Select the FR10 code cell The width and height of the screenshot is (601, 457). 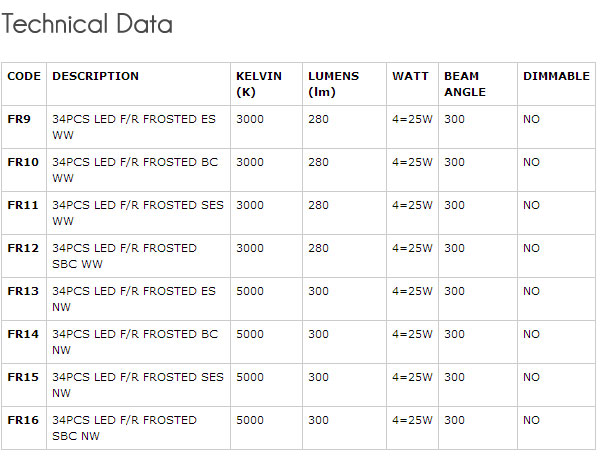pos(23,162)
